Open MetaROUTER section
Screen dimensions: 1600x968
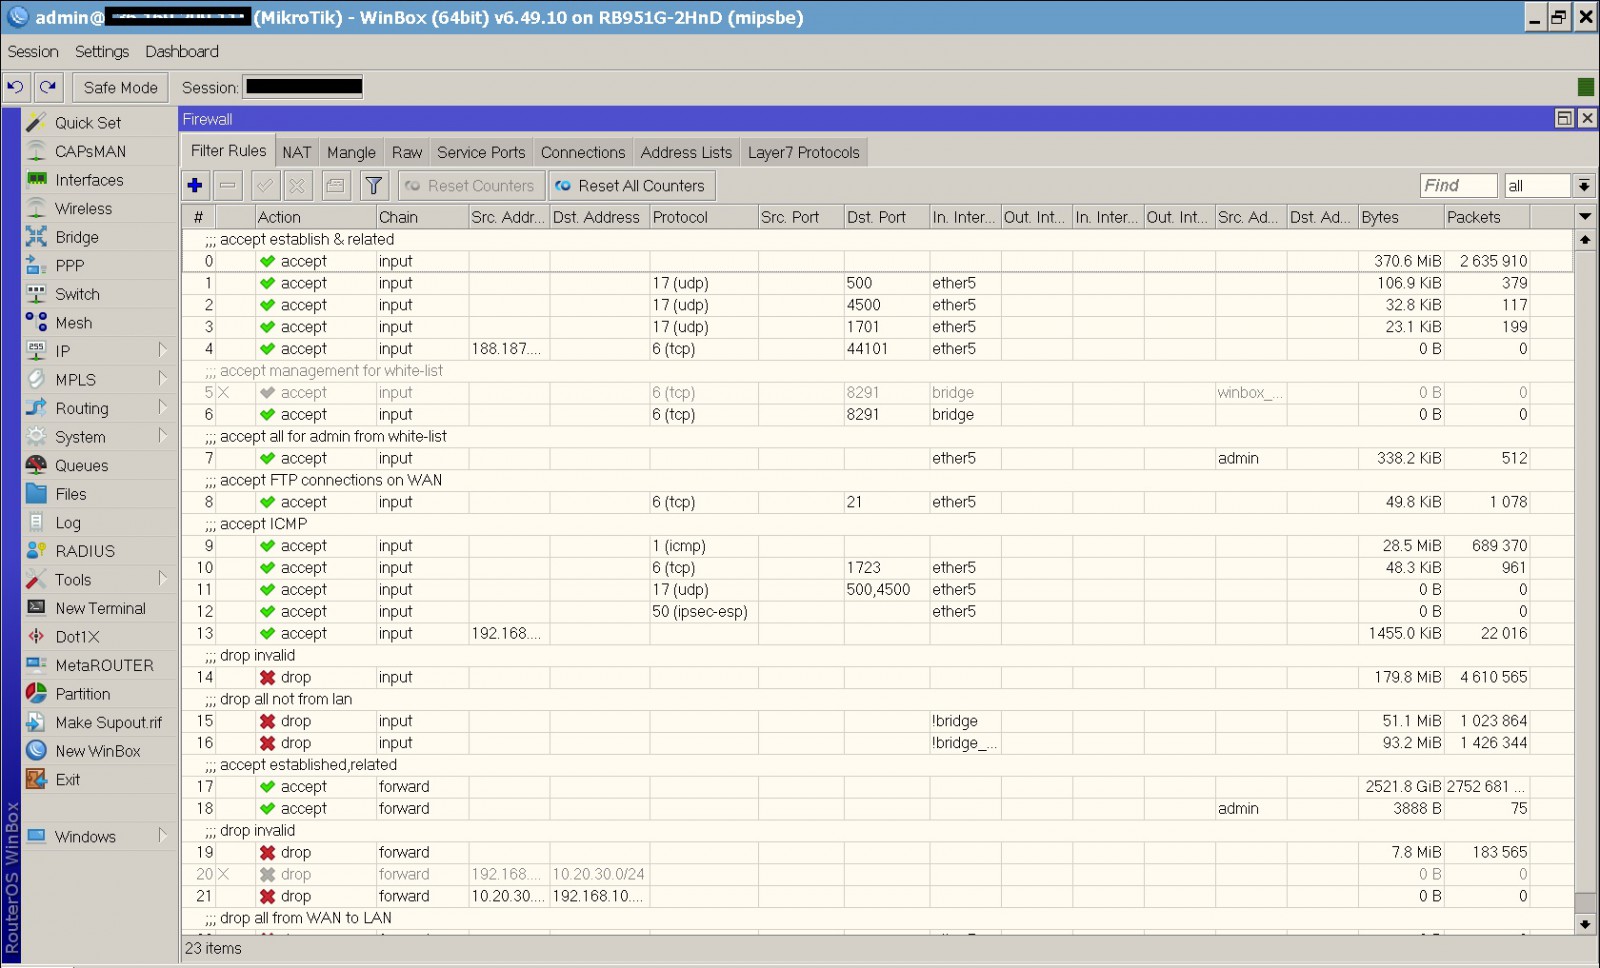(104, 666)
